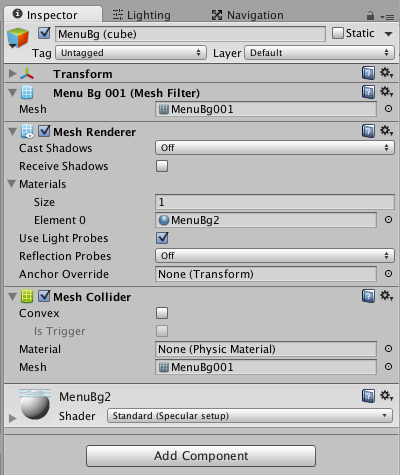Click the Mesh Collider component icon
400x475 pixels.
coord(27,296)
